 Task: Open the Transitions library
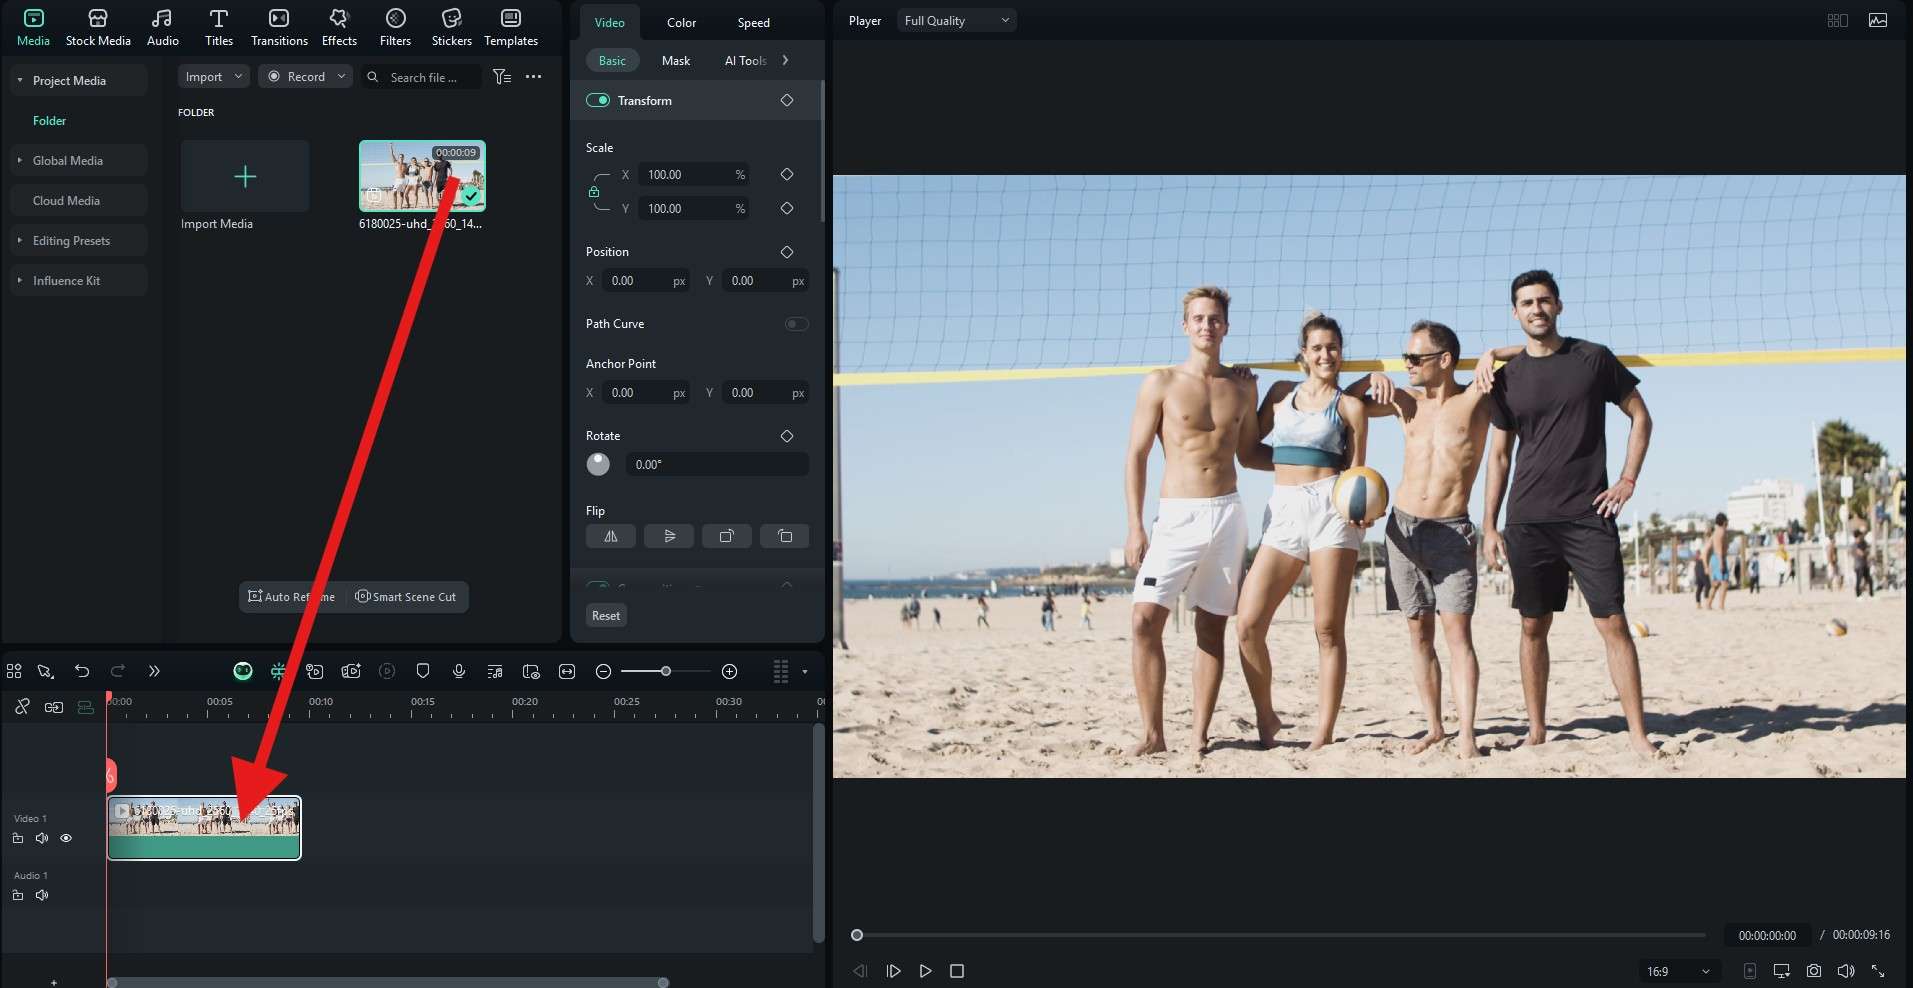point(279,27)
